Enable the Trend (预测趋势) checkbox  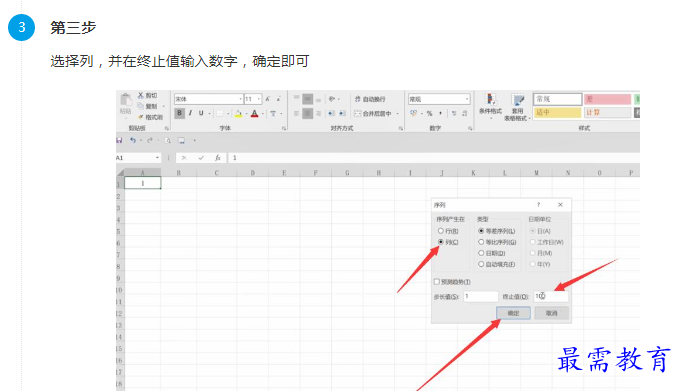tap(437, 282)
